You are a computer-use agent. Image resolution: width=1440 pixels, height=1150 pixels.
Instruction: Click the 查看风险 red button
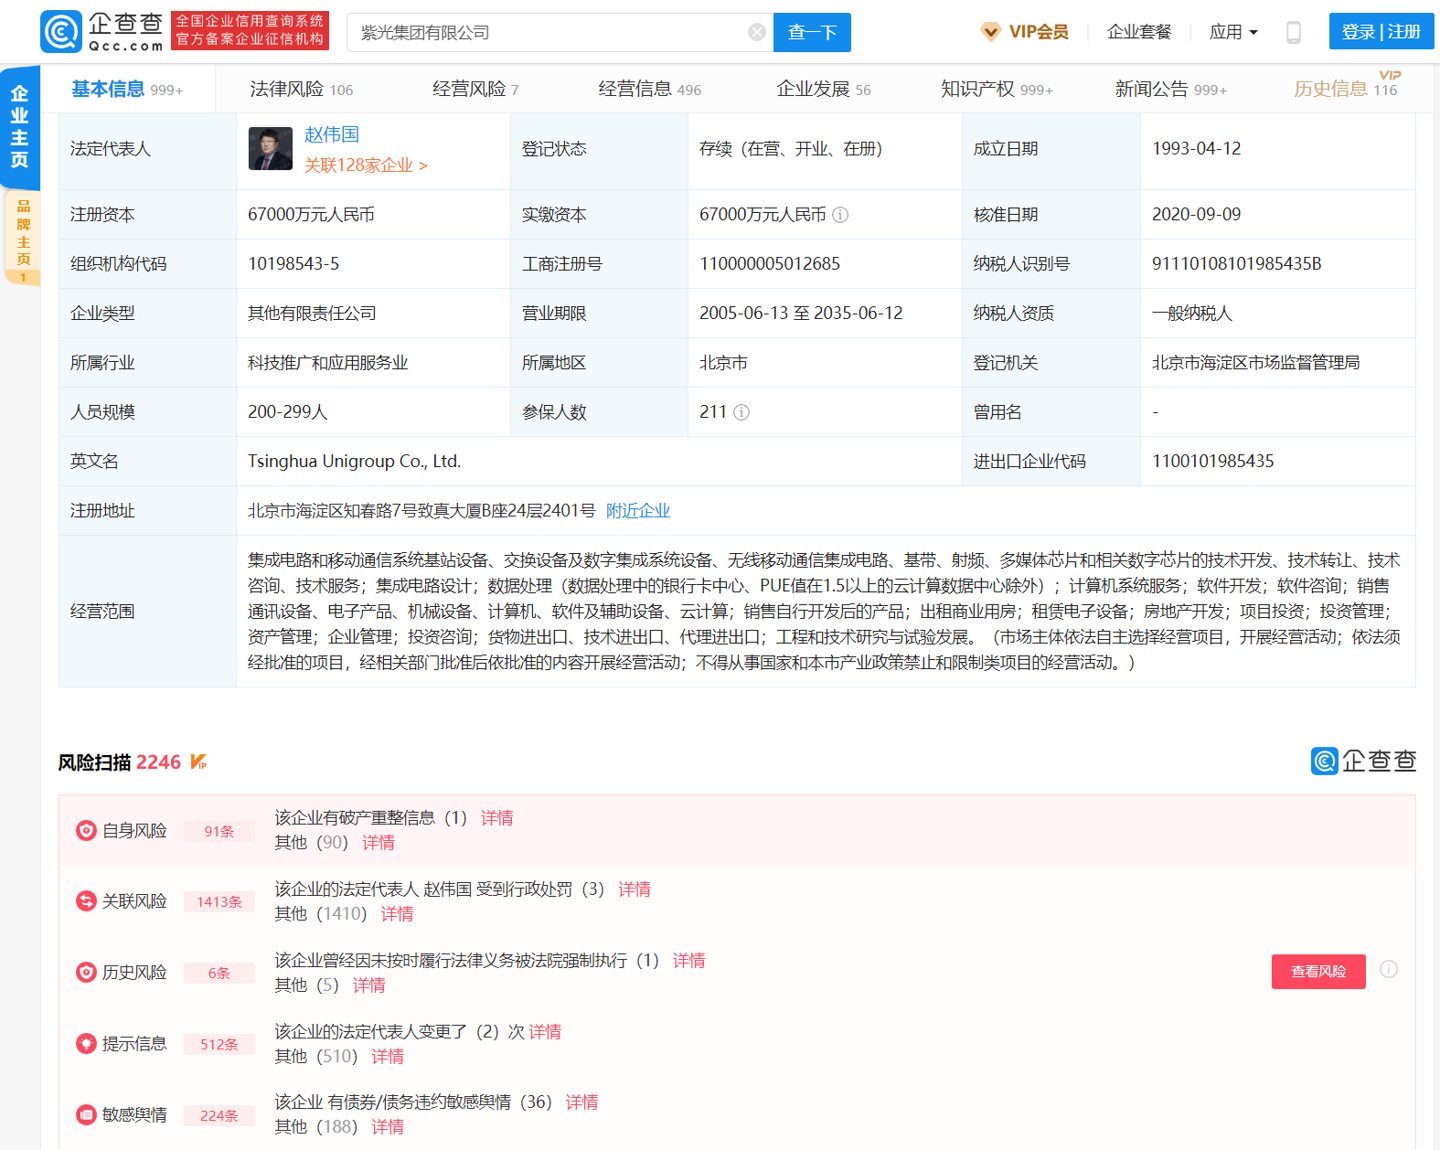coord(1318,971)
